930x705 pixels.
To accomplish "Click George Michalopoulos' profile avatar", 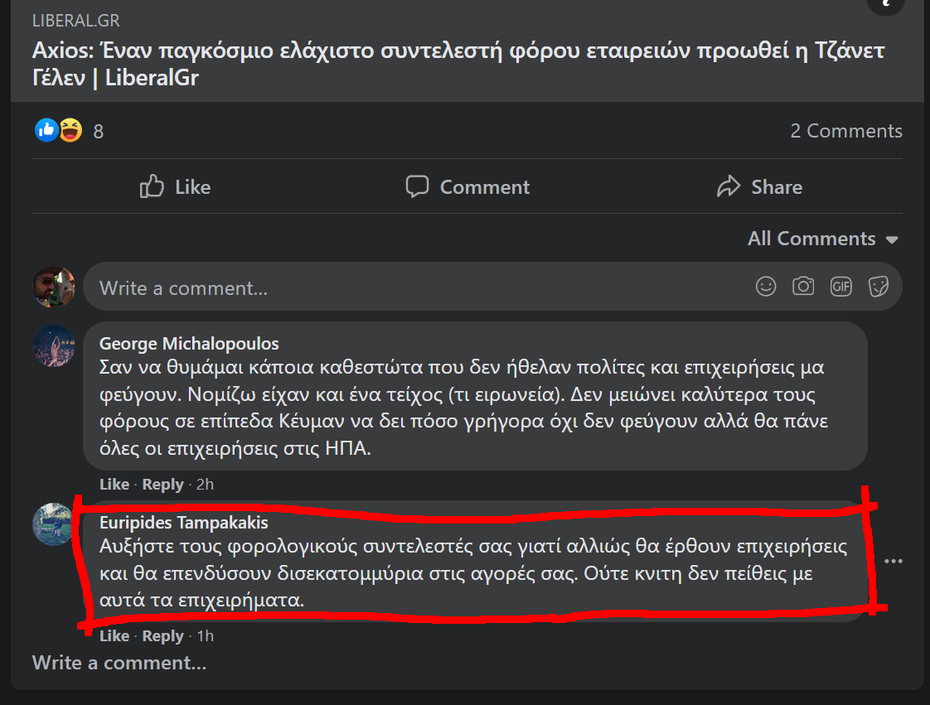I will 53,346.
